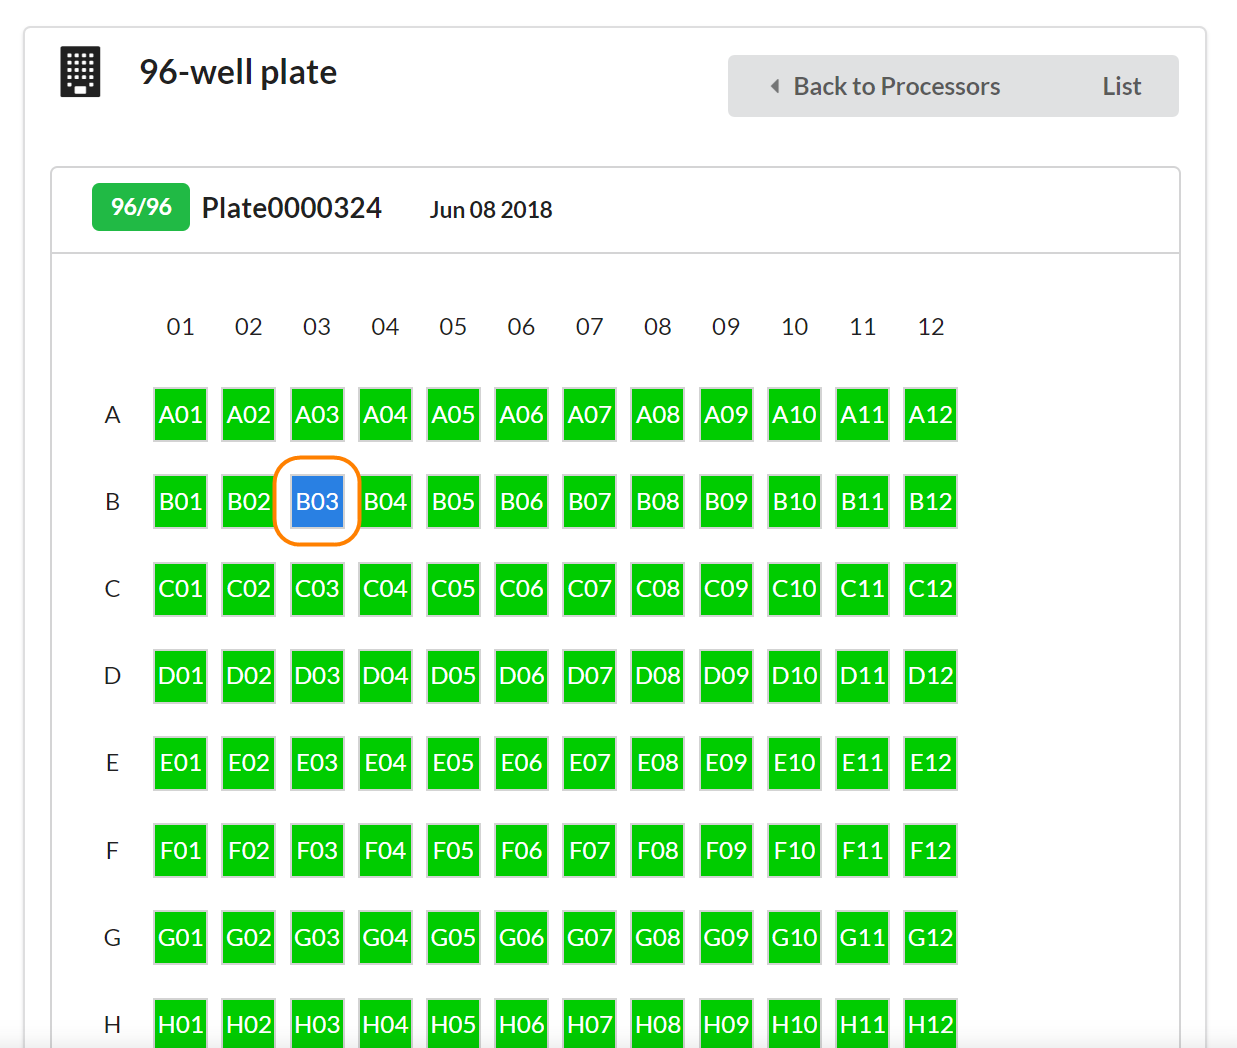
Task: Click row label D
Action: click(x=112, y=676)
